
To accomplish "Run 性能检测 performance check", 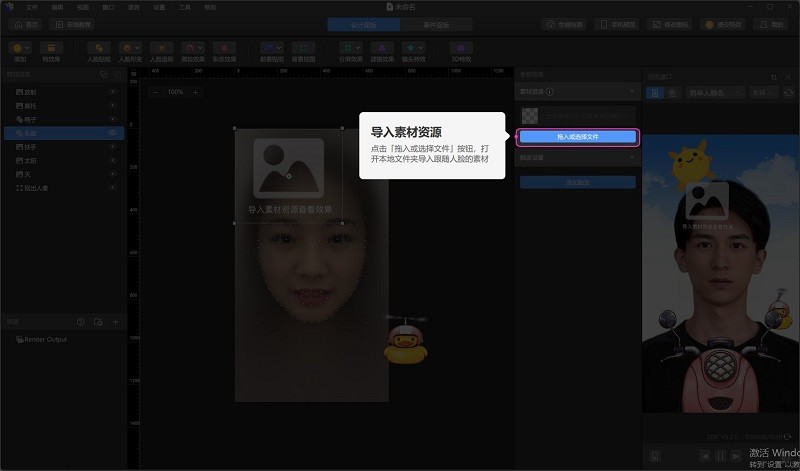I will [565, 24].
